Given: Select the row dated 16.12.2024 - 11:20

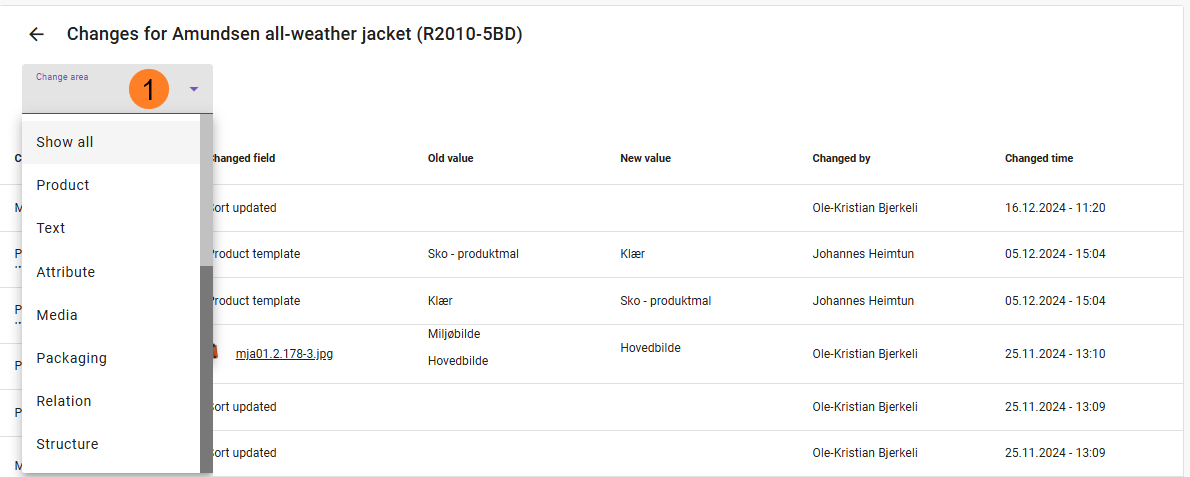Looking at the screenshot, I should (x=595, y=208).
